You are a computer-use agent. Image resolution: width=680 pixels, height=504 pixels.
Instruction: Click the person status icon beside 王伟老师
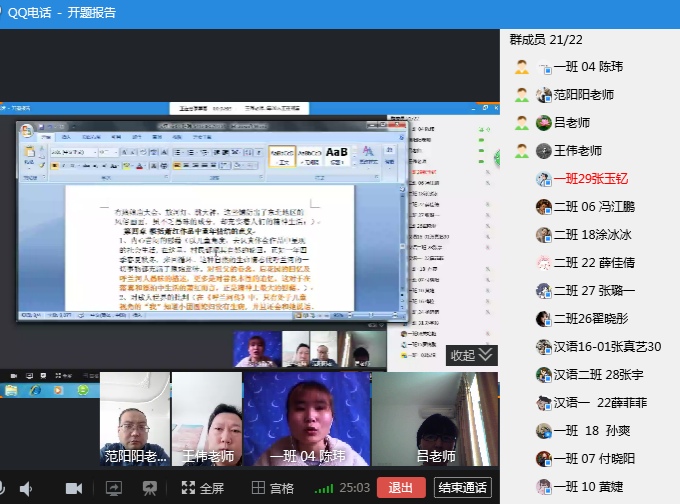521,151
